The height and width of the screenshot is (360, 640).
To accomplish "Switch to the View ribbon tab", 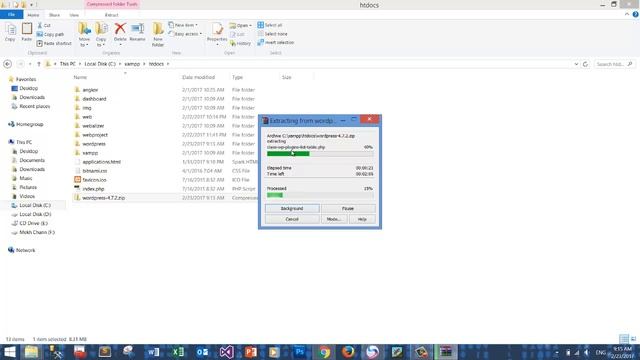I will click(74, 15).
